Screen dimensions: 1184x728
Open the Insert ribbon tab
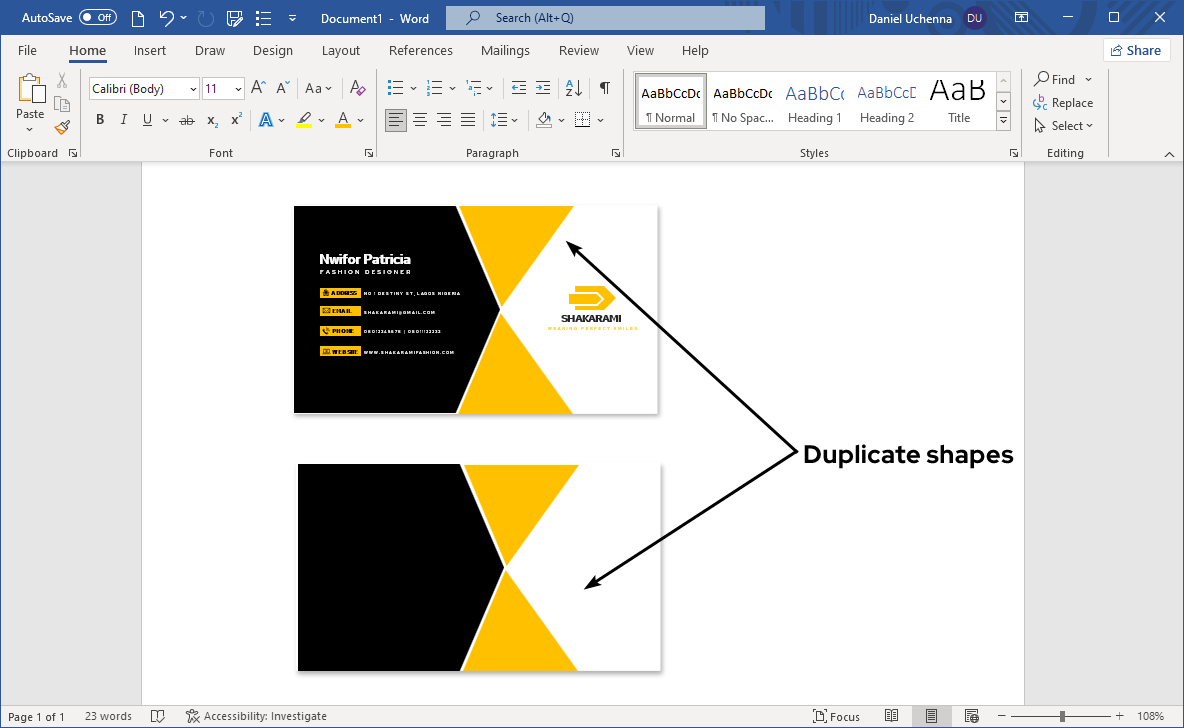pos(150,51)
